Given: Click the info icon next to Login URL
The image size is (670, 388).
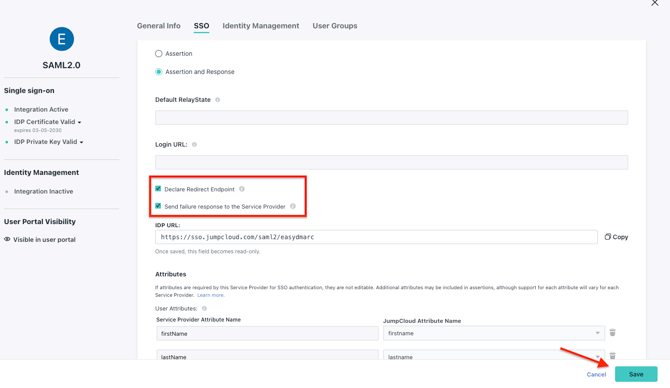Looking at the screenshot, I should point(194,144).
